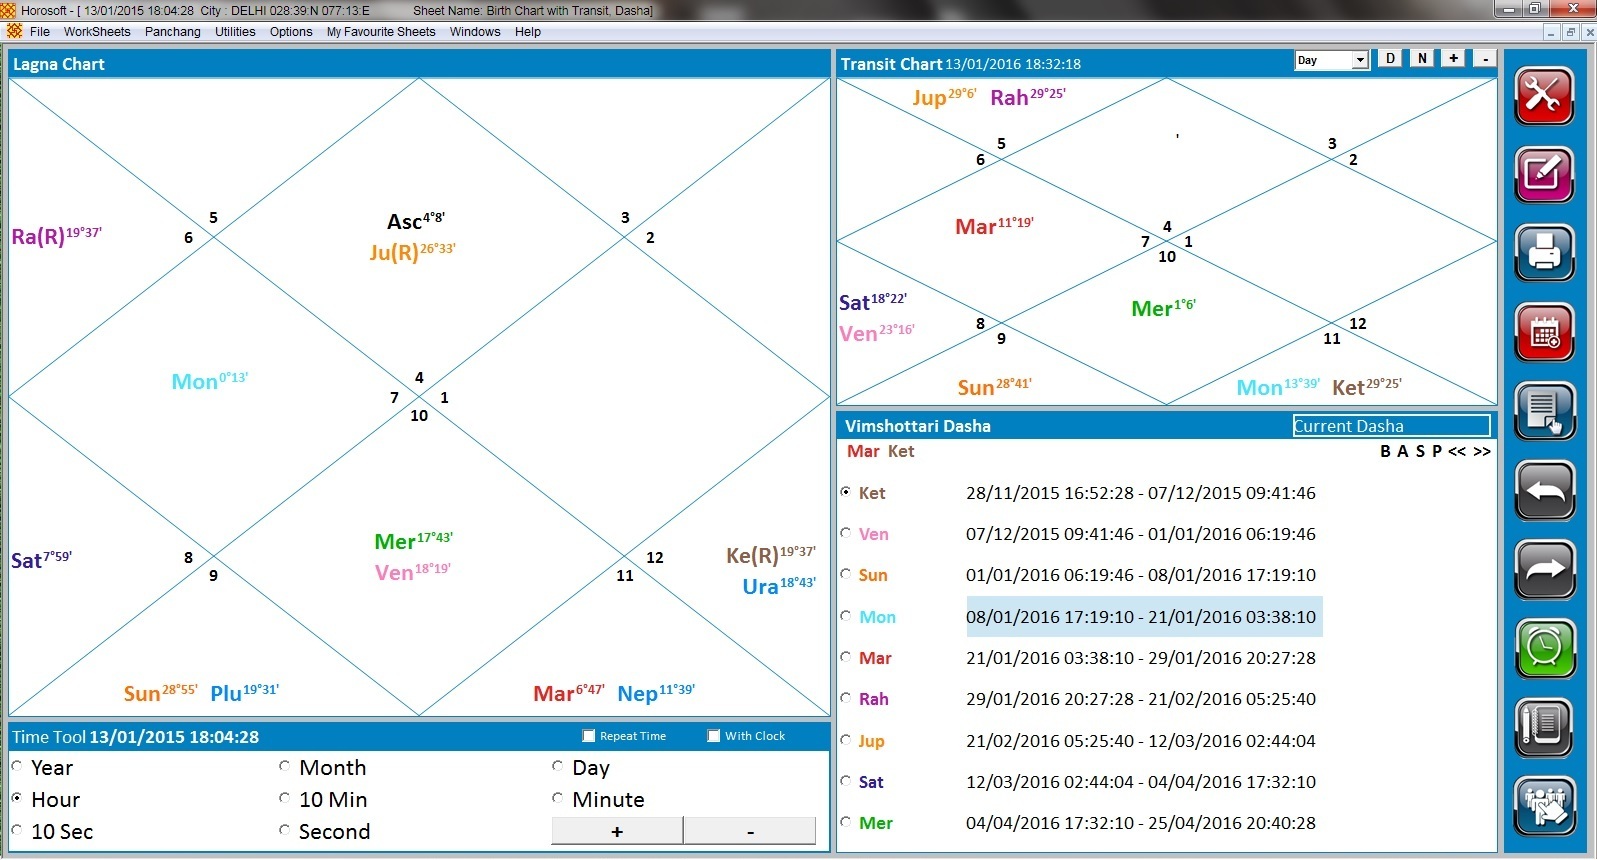Image resolution: width=1597 pixels, height=860 pixels.
Task: Open the WorkSheets menu
Action: tap(97, 32)
